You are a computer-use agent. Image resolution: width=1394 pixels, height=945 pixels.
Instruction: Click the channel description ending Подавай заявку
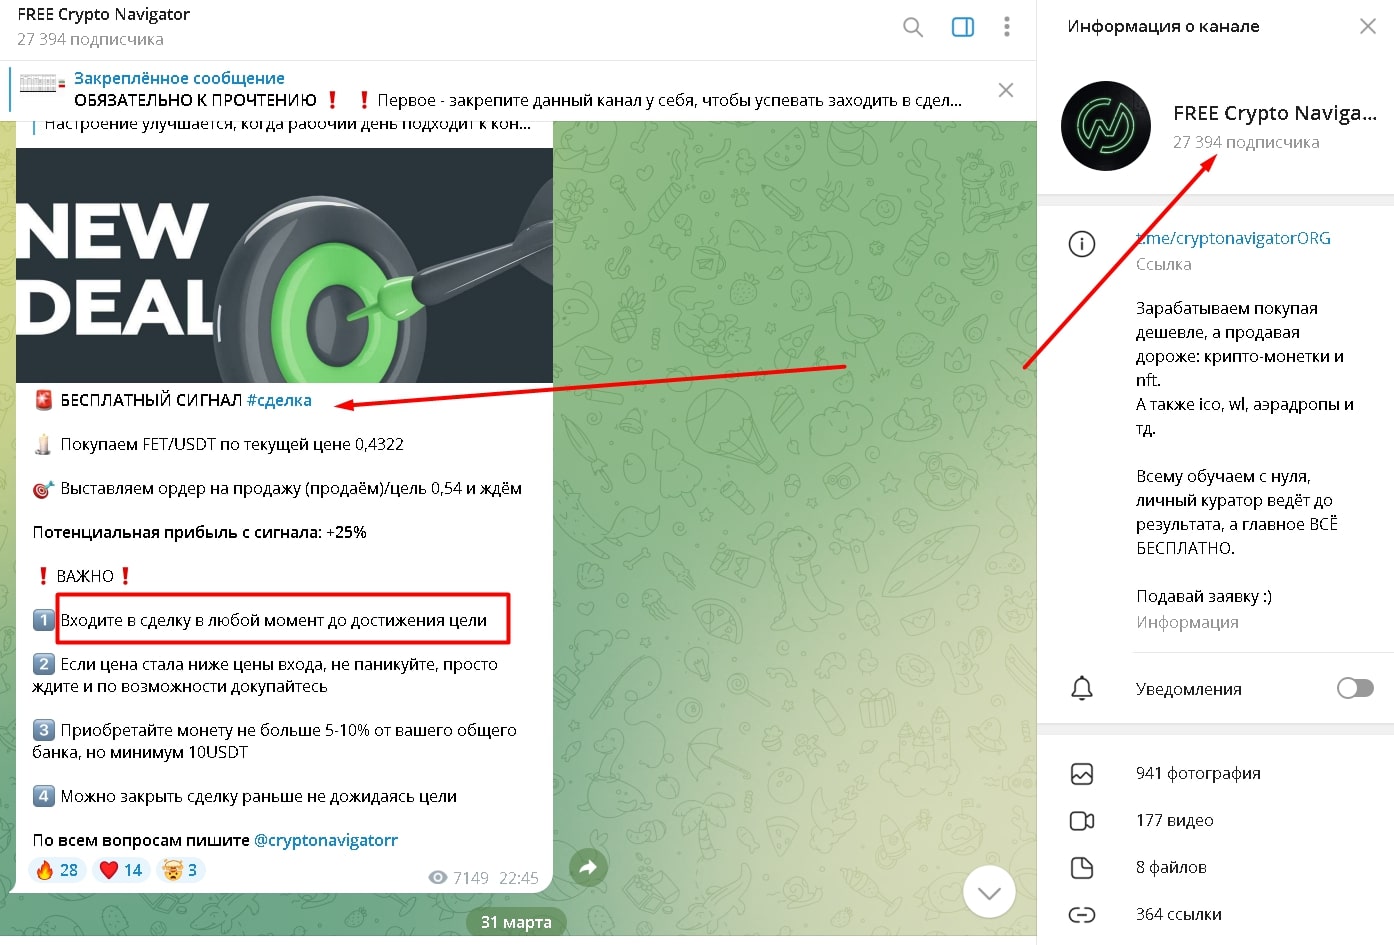pos(1245,452)
